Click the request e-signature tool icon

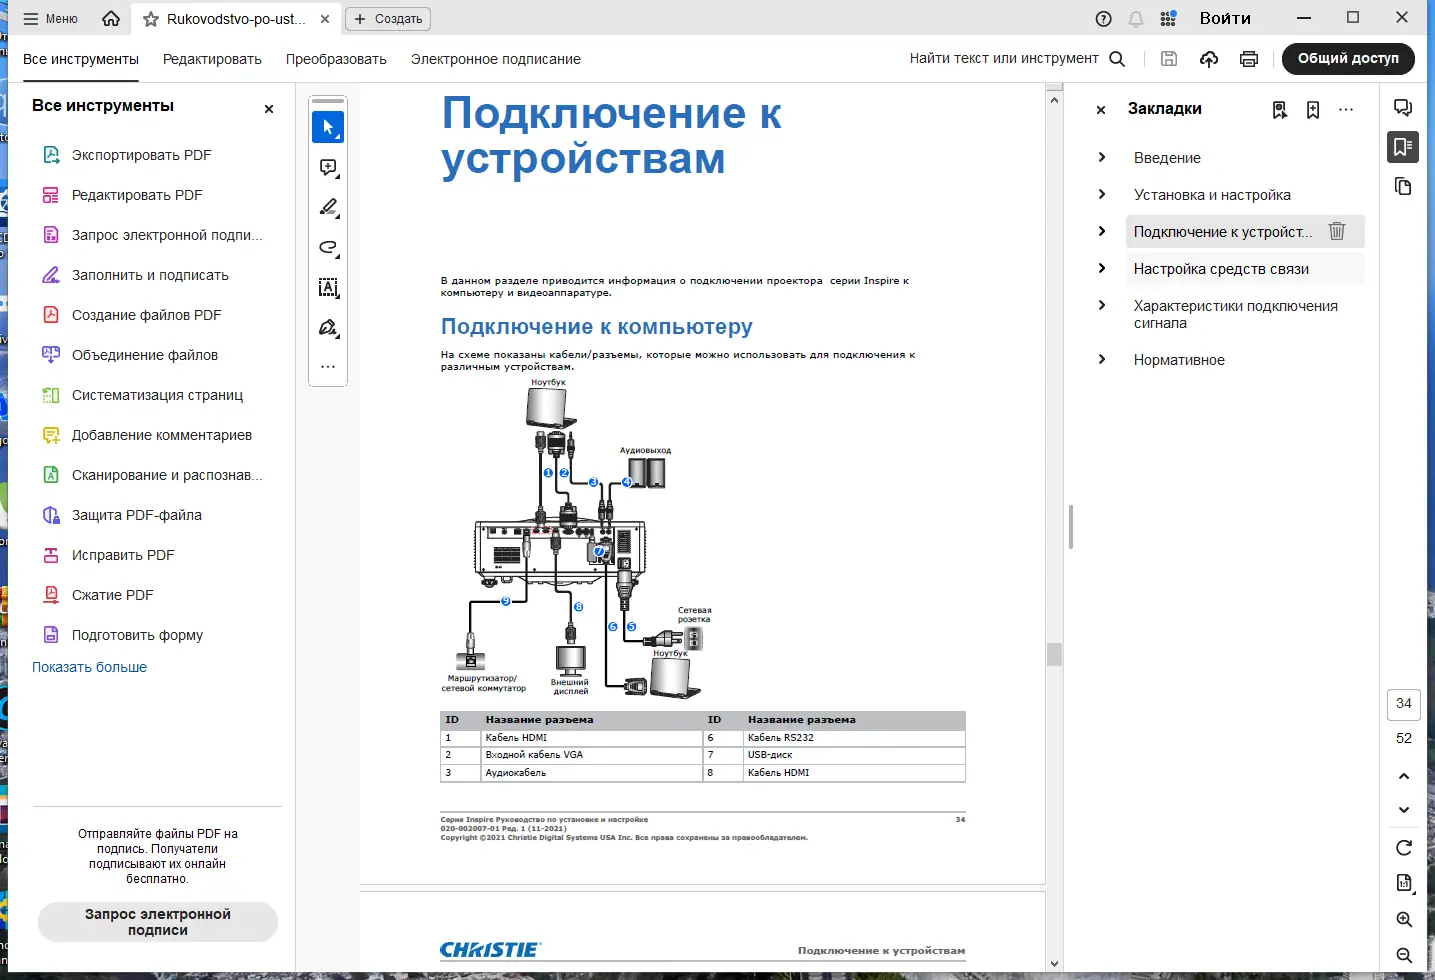coord(51,235)
